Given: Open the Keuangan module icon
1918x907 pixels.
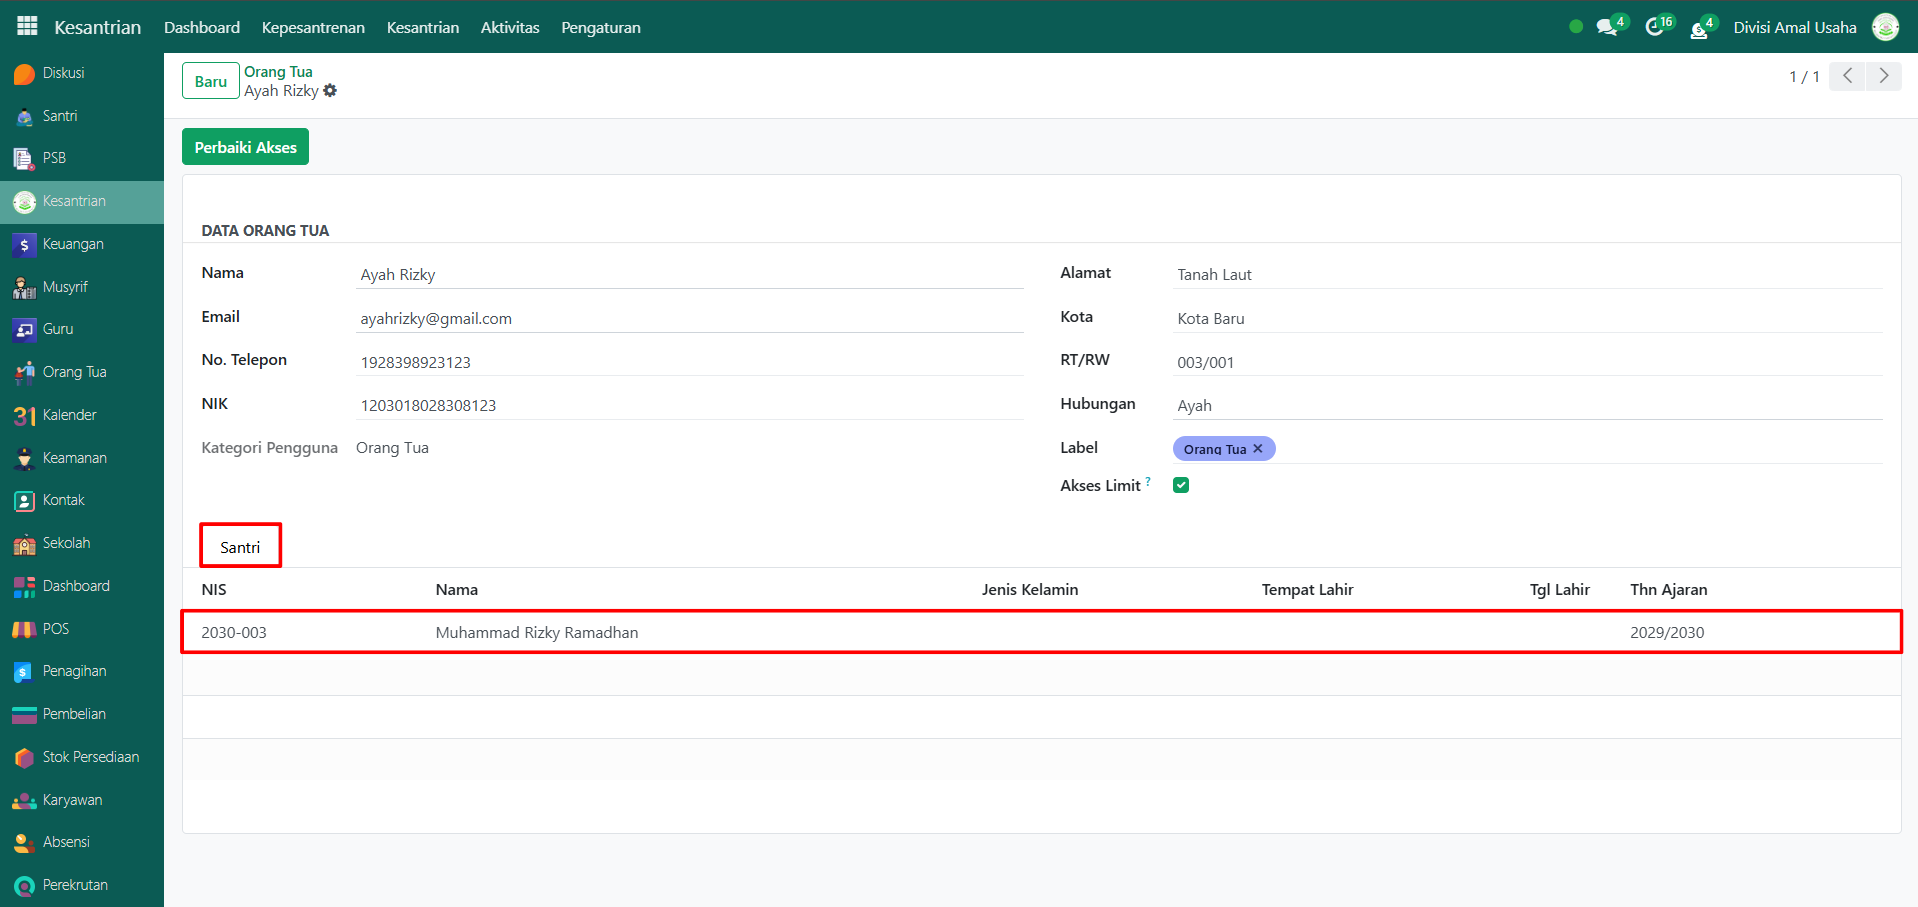Looking at the screenshot, I should click(25, 245).
